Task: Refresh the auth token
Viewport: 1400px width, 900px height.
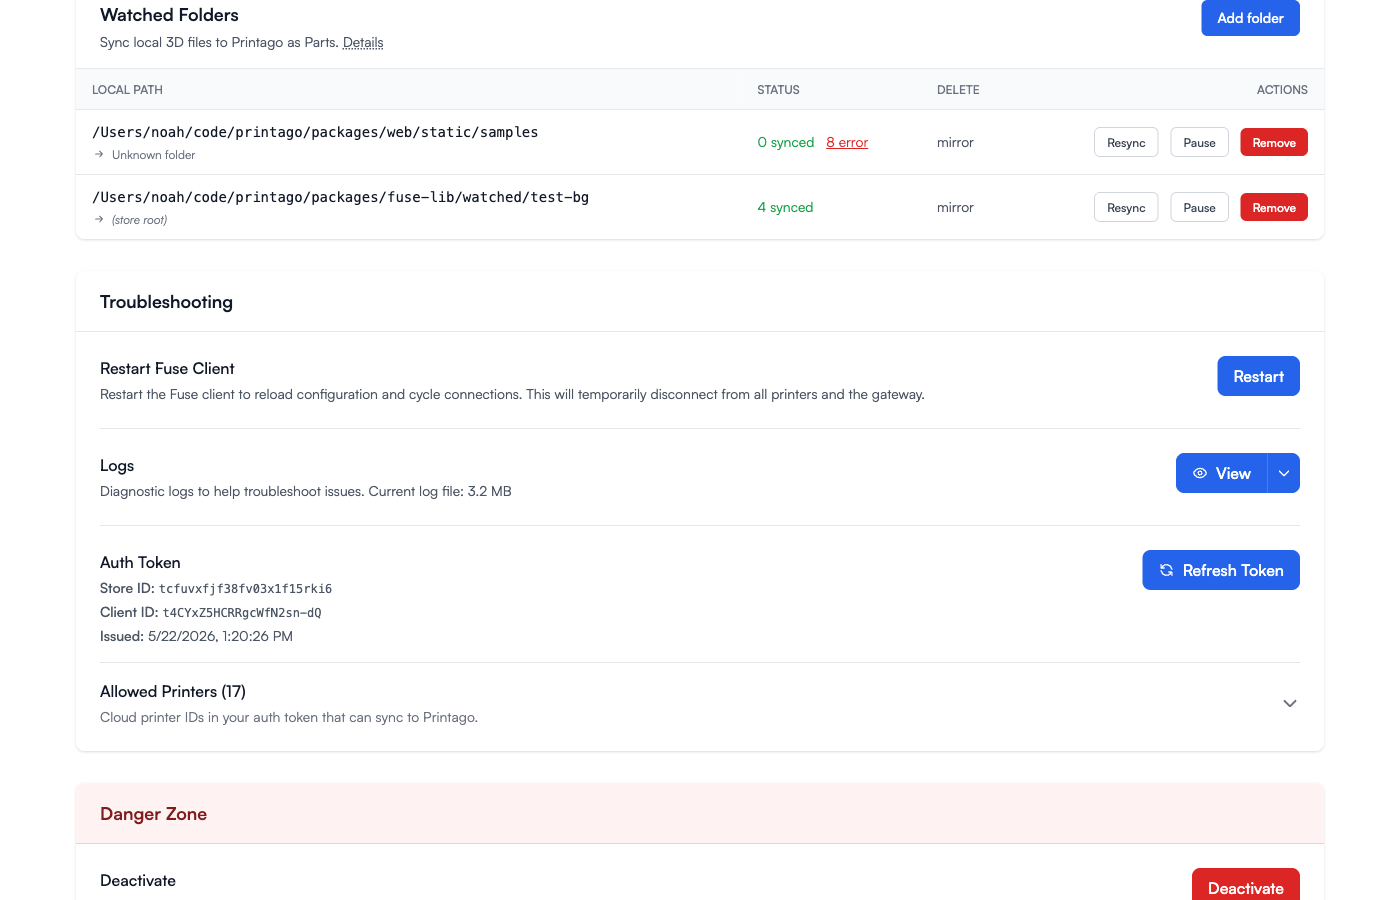Action: 1221,570
